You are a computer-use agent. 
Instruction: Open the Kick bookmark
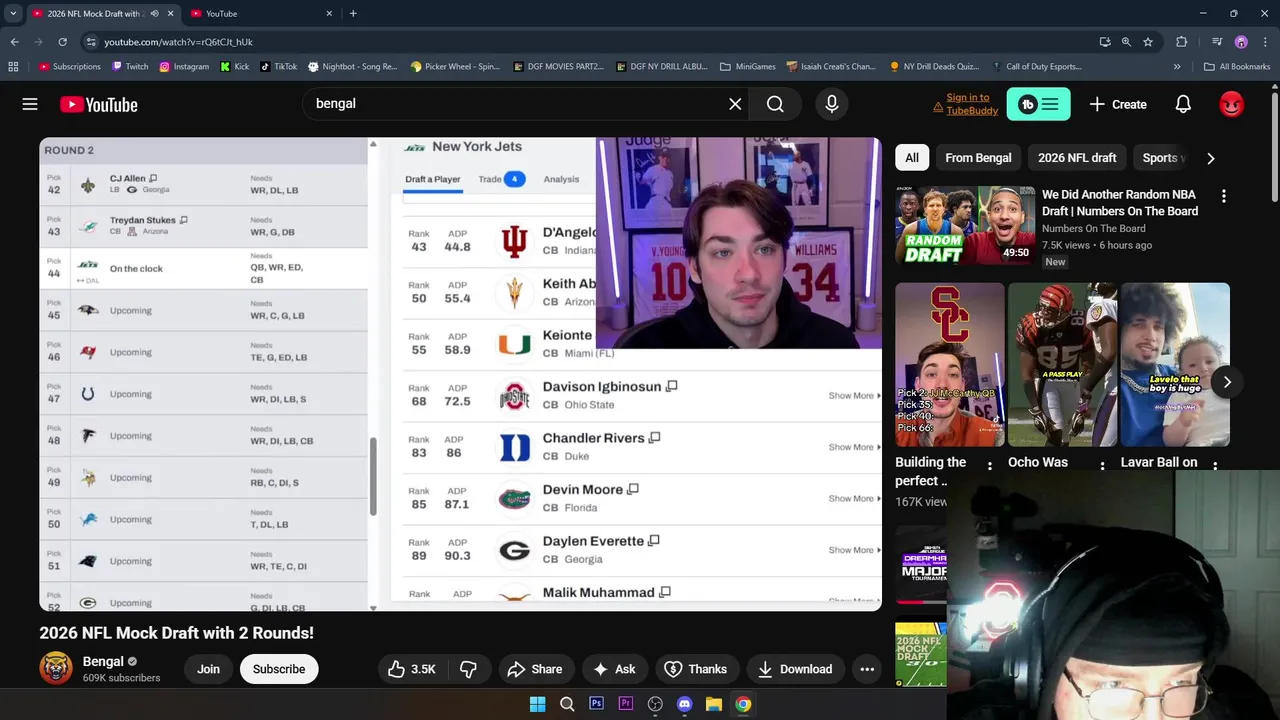234,67
